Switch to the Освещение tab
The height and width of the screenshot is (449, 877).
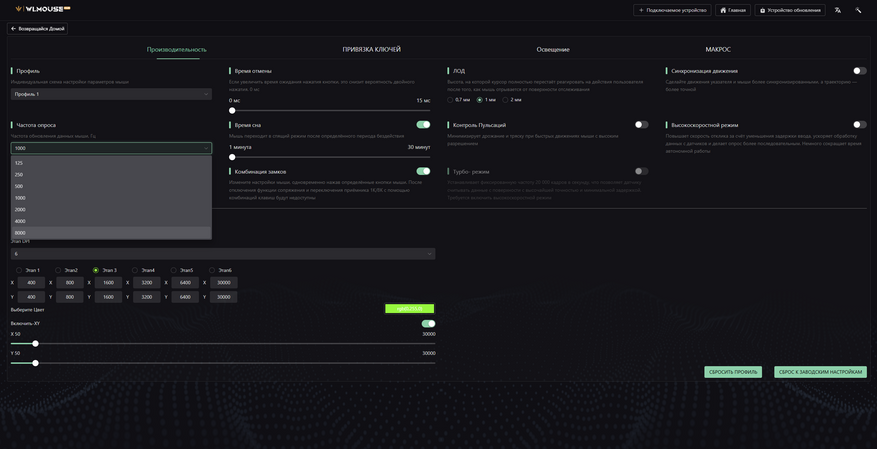tap(553, 49)
